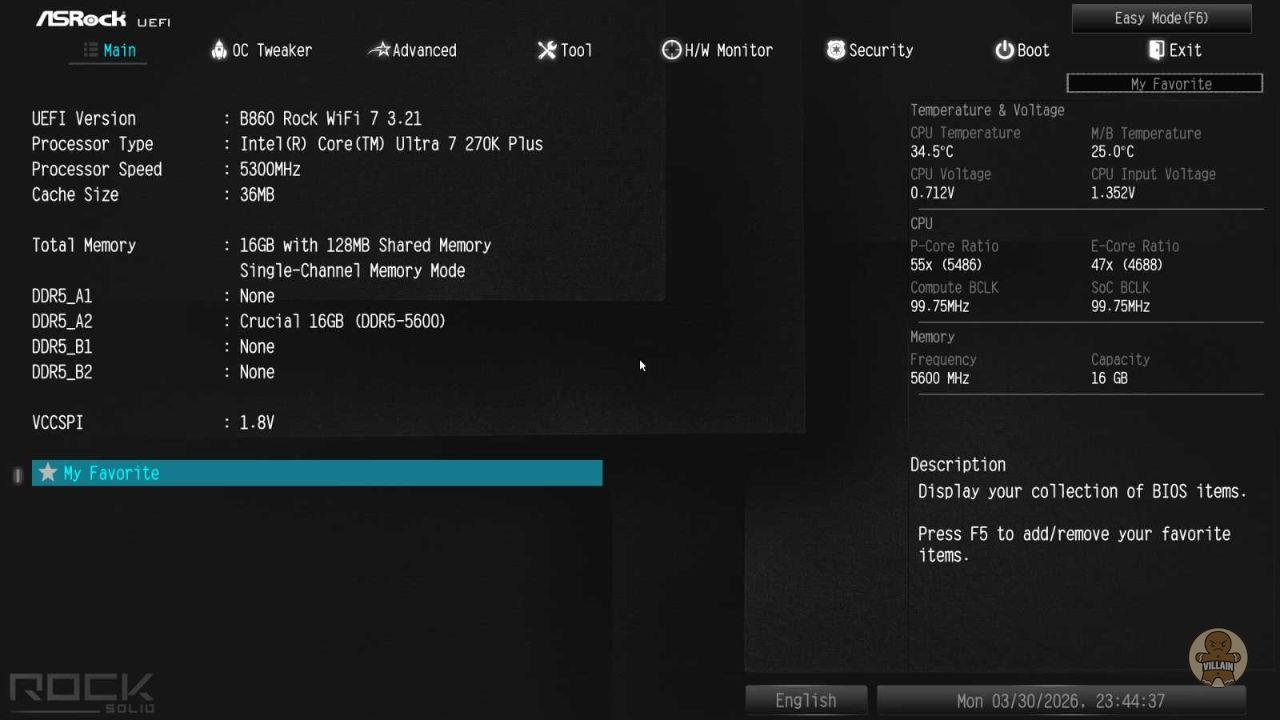Click the OC Tweaker rocket icon

coord(219,50)
